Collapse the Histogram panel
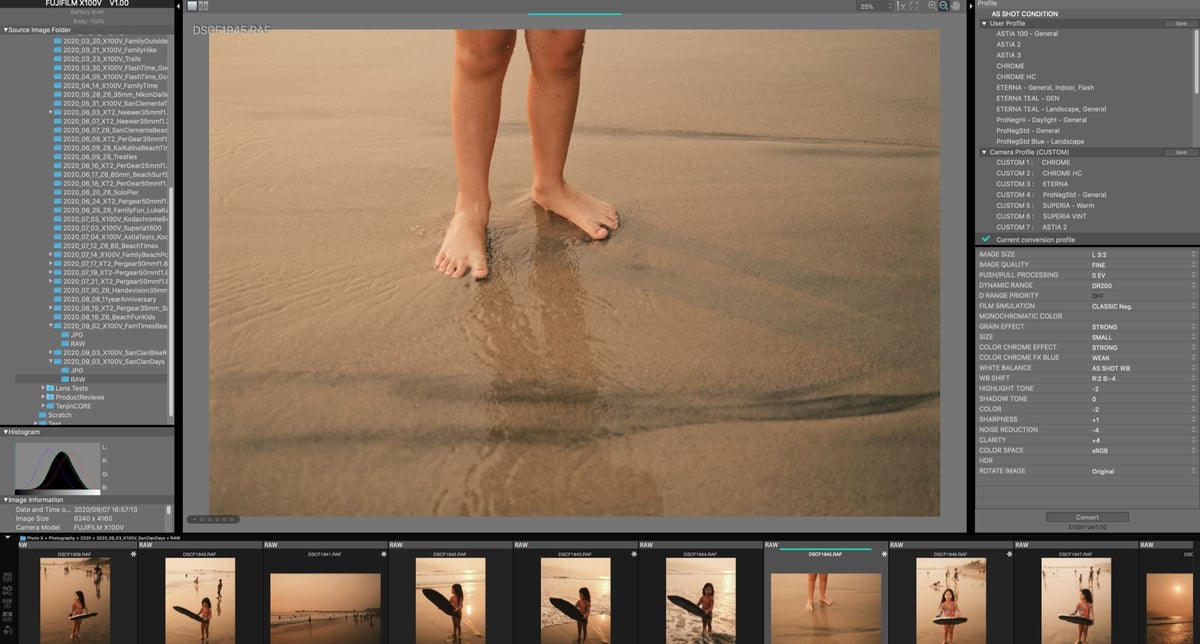 (x=5, y=432)
